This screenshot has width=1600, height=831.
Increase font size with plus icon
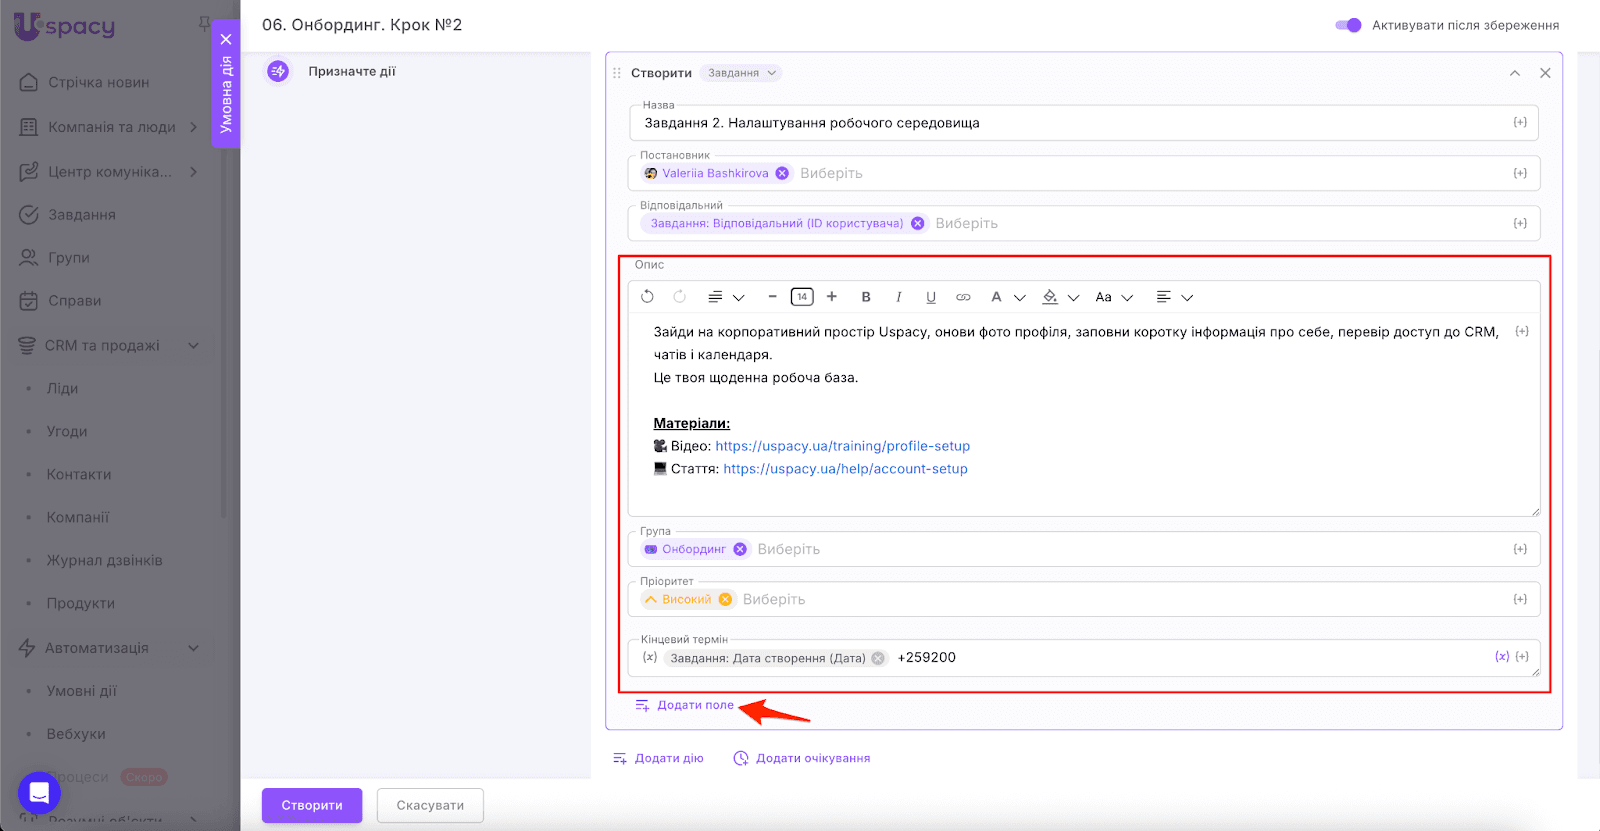pos(832,297)
